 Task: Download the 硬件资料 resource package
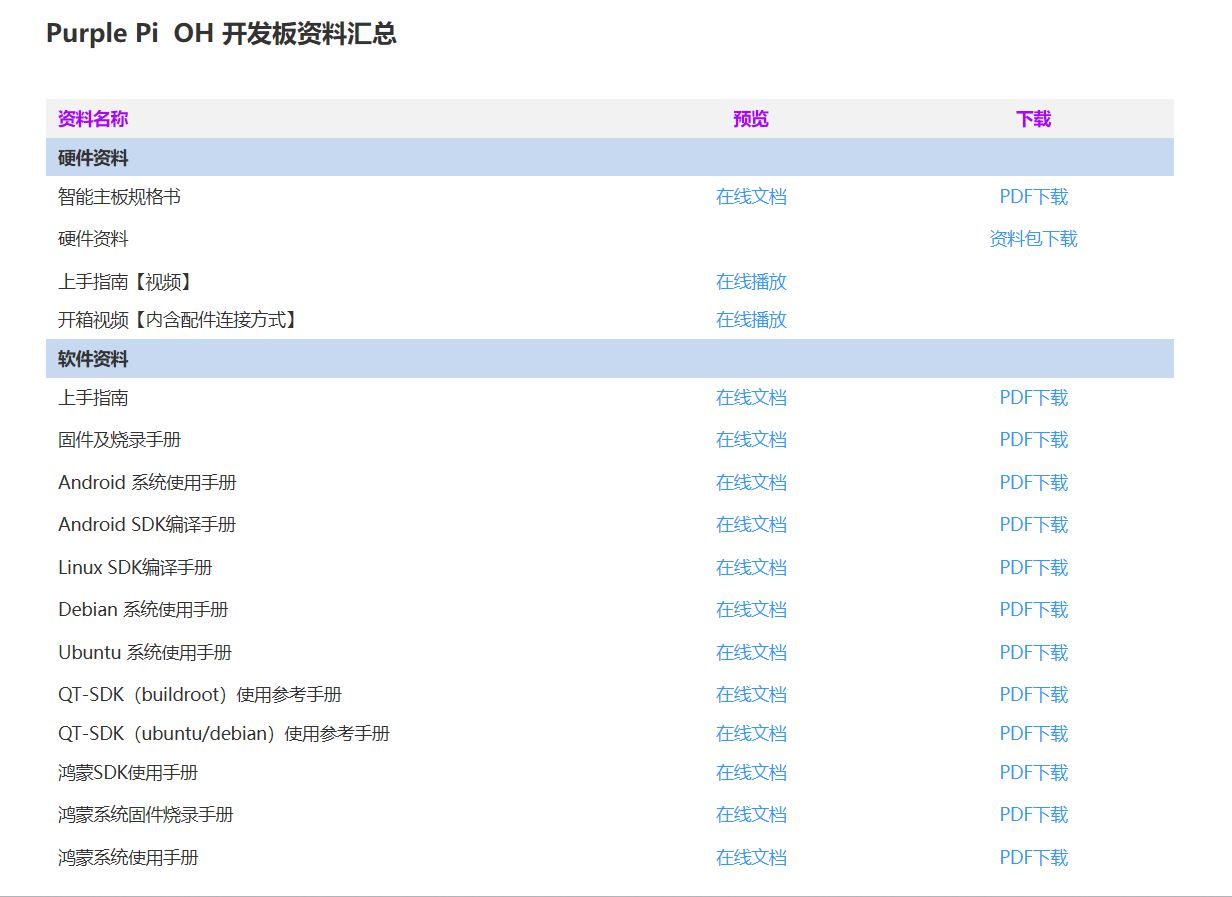click(1033, 239)
